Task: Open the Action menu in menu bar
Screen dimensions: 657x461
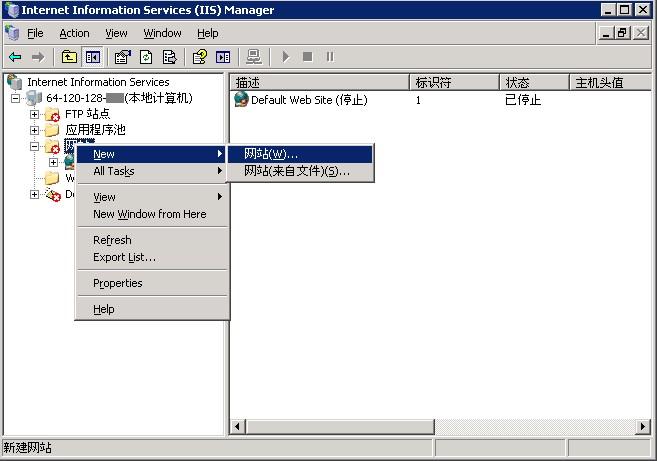Action: pyautogui.click(x=74, y=33)
